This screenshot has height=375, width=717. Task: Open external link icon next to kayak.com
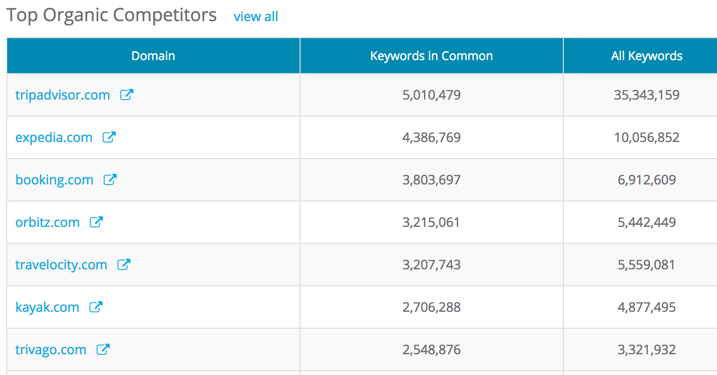[x=96, y=307]
